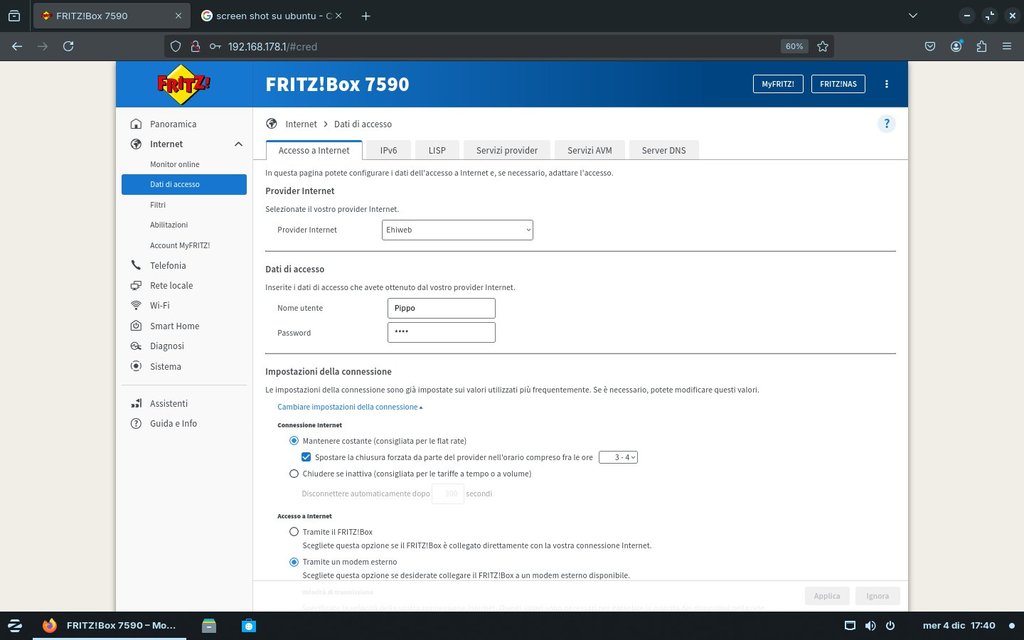This screenshot has width=1024, height=640.
Task: Open Monitor online in sidebar
Action: (x=174, y=165)
